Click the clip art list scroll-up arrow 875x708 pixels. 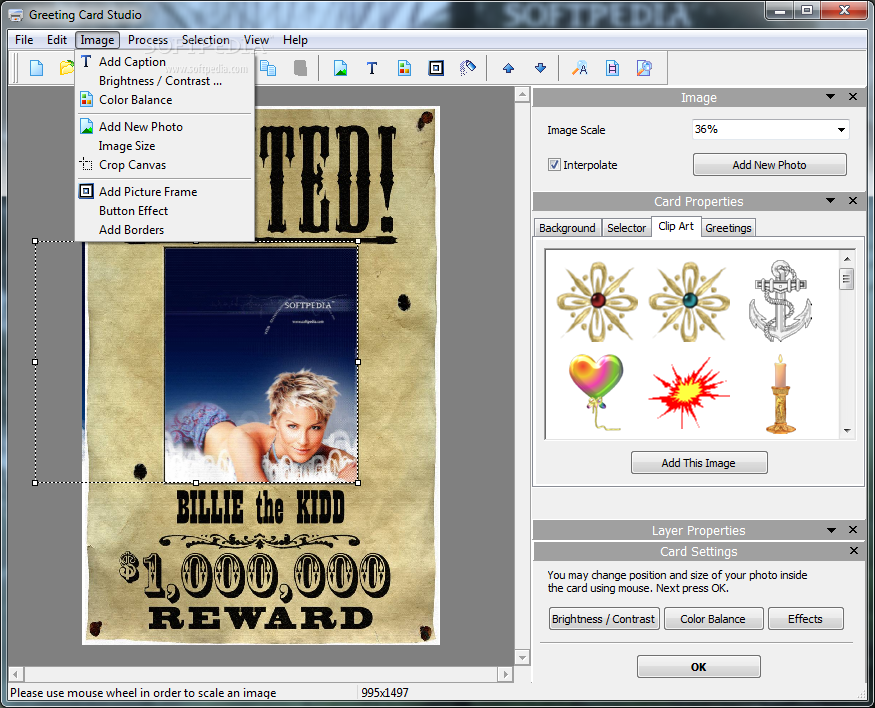(847, 258)
